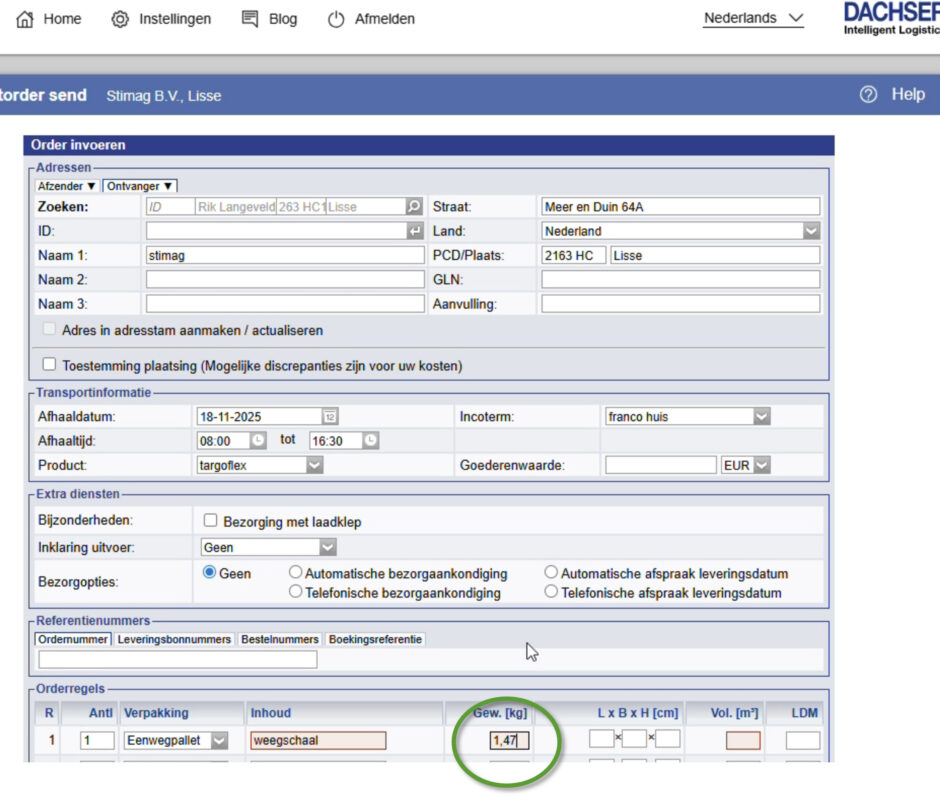This screenshot has height=800, width=940.
Task: Click the search magnifier icon in Zoeken field
Action: (414, 207)
